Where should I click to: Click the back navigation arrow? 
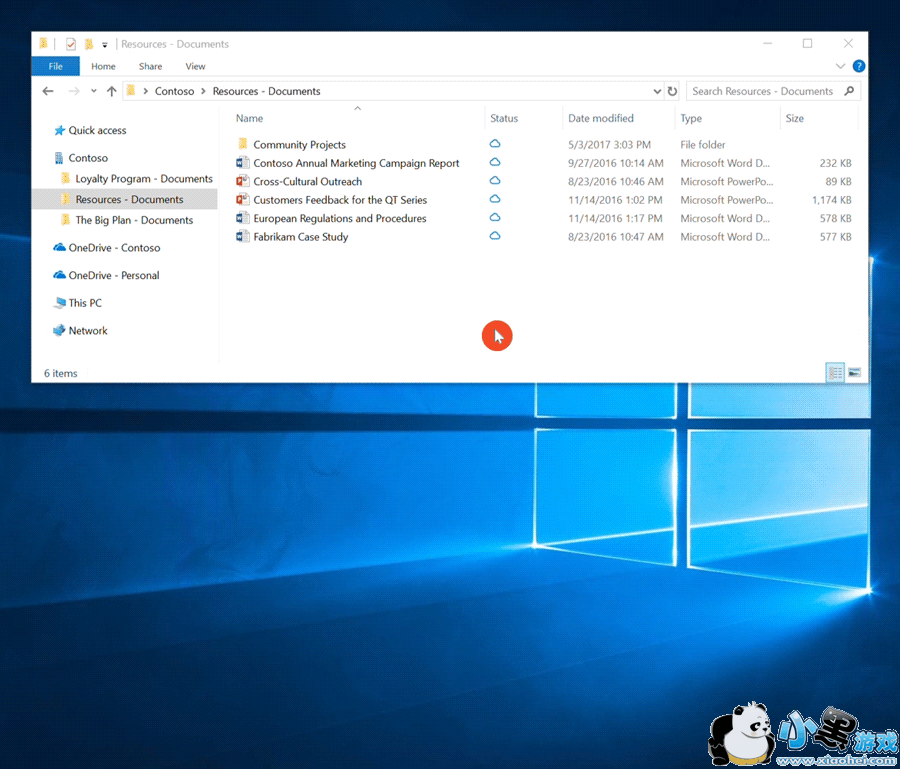48,91
